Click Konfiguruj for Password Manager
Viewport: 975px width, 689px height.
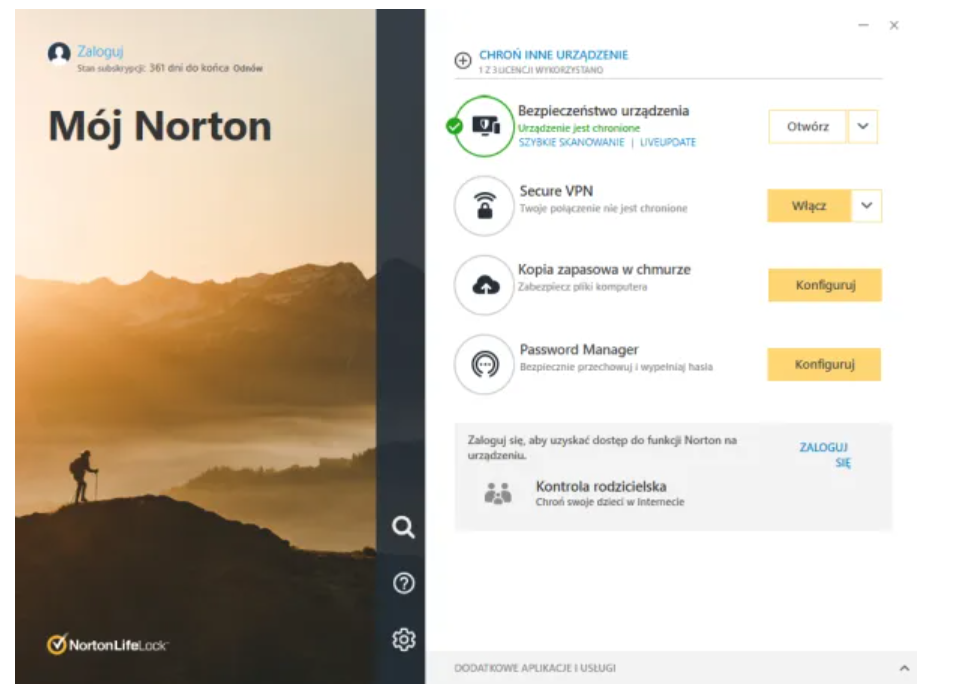824,364
